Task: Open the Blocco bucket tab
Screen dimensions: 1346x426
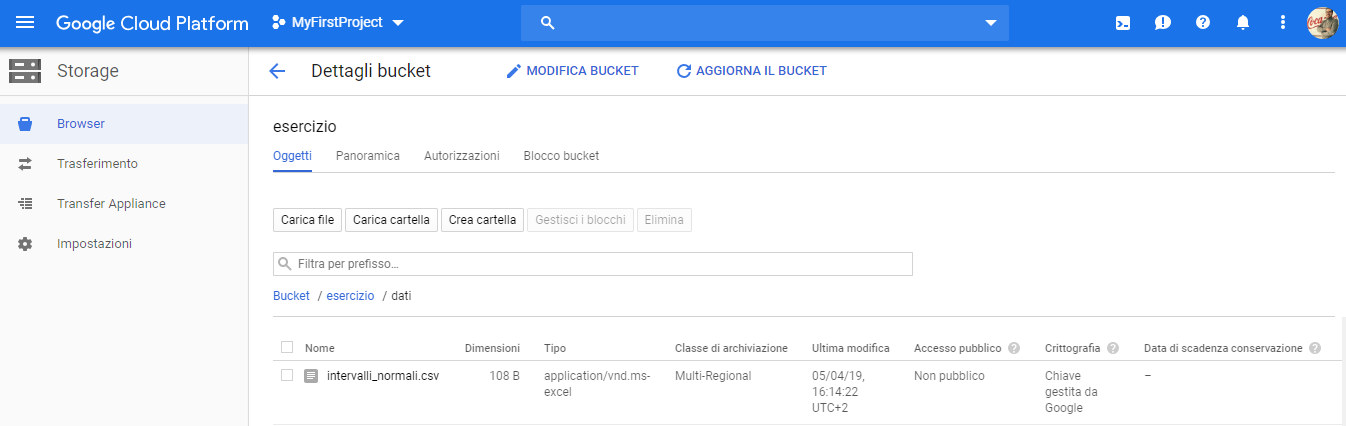Action: pyautogui.click(x=561, y=156)
